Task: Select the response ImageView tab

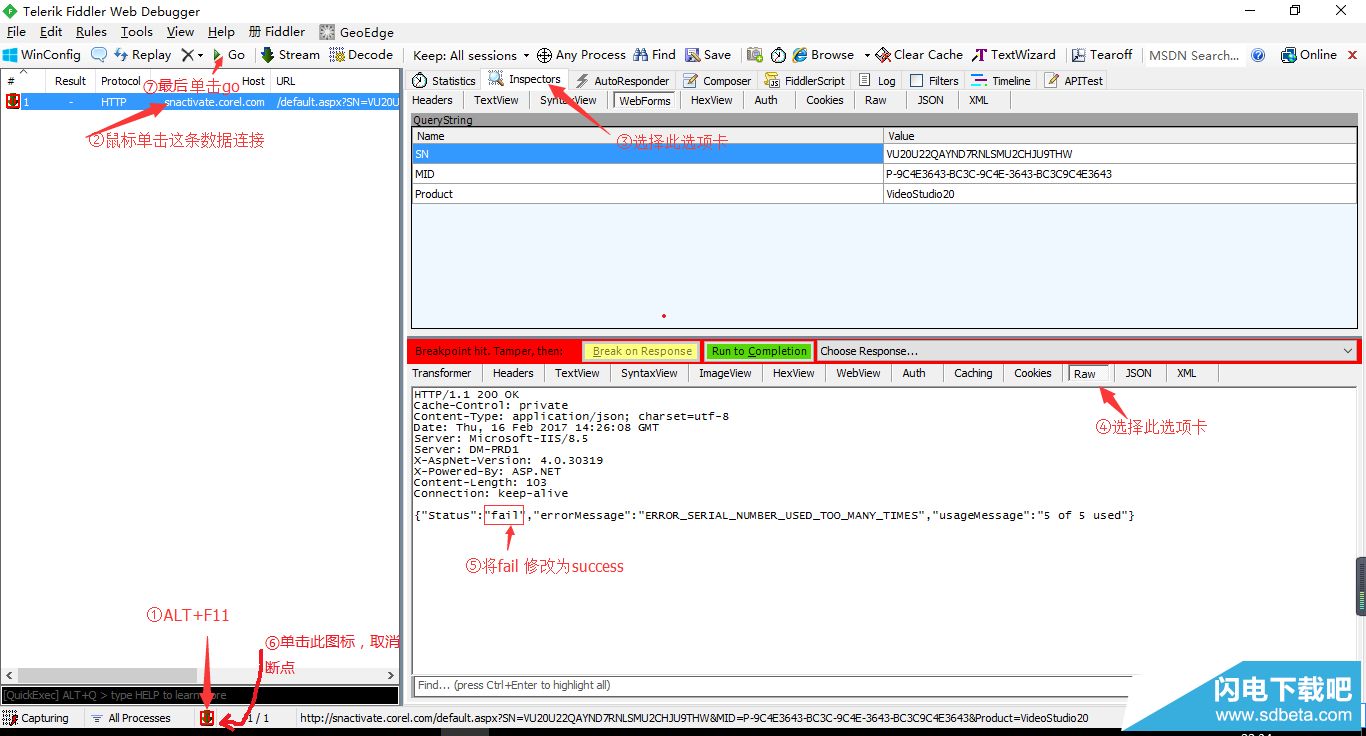Action: [725, 373]
